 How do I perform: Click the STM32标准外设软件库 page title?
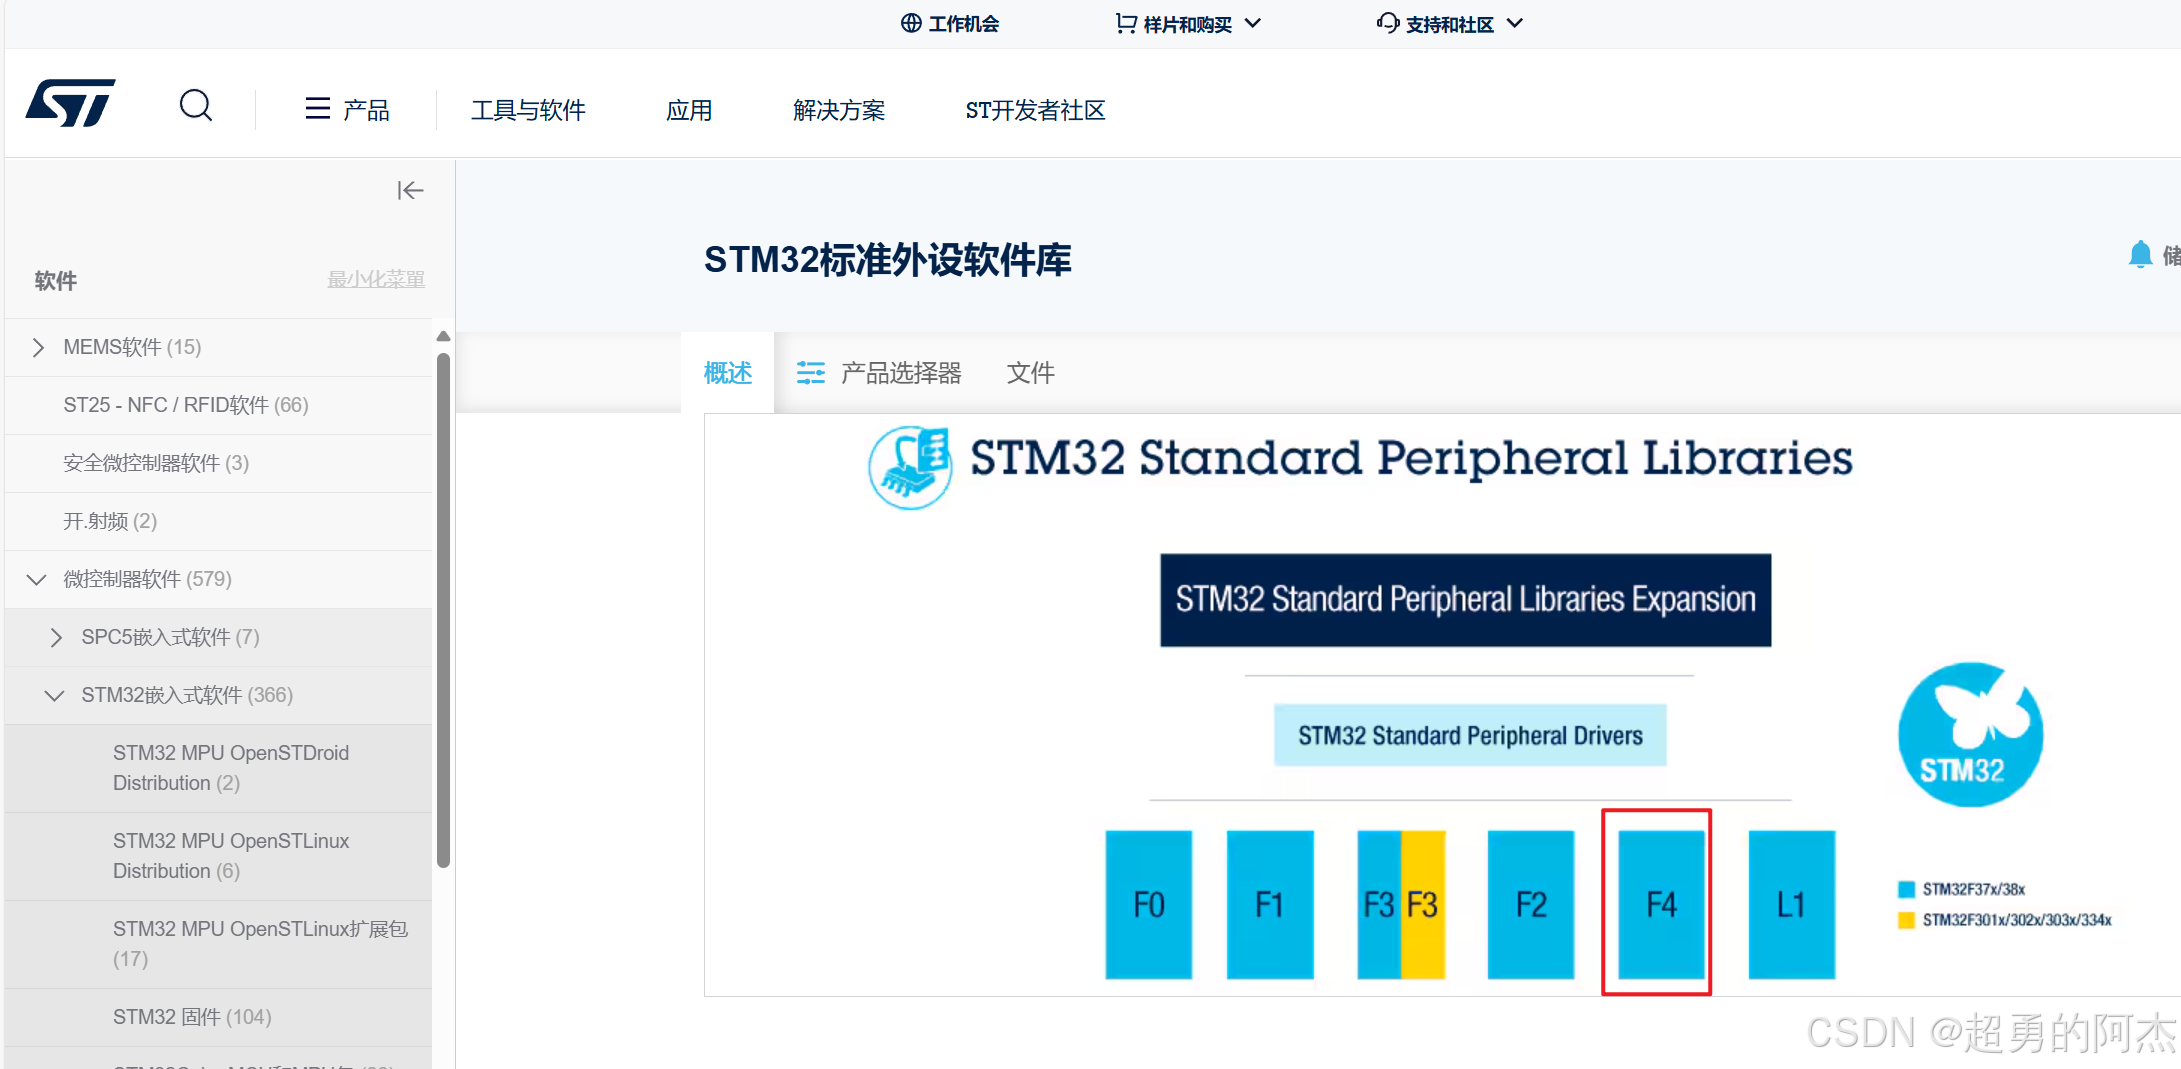(887, 260)
